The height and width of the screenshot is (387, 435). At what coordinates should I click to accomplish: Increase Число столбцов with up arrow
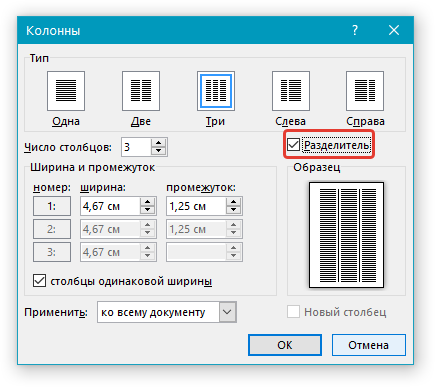tap(159, 143)
